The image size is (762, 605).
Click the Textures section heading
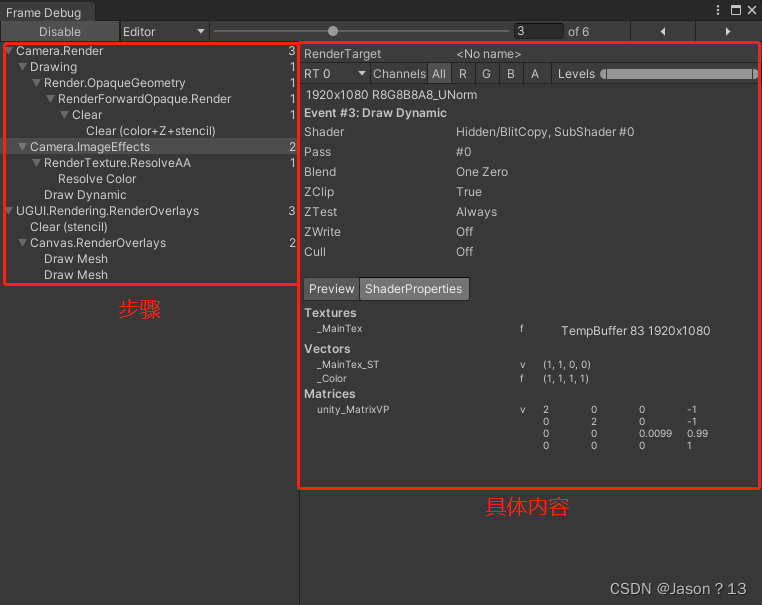pyautogui.click(x=330, y=313)
